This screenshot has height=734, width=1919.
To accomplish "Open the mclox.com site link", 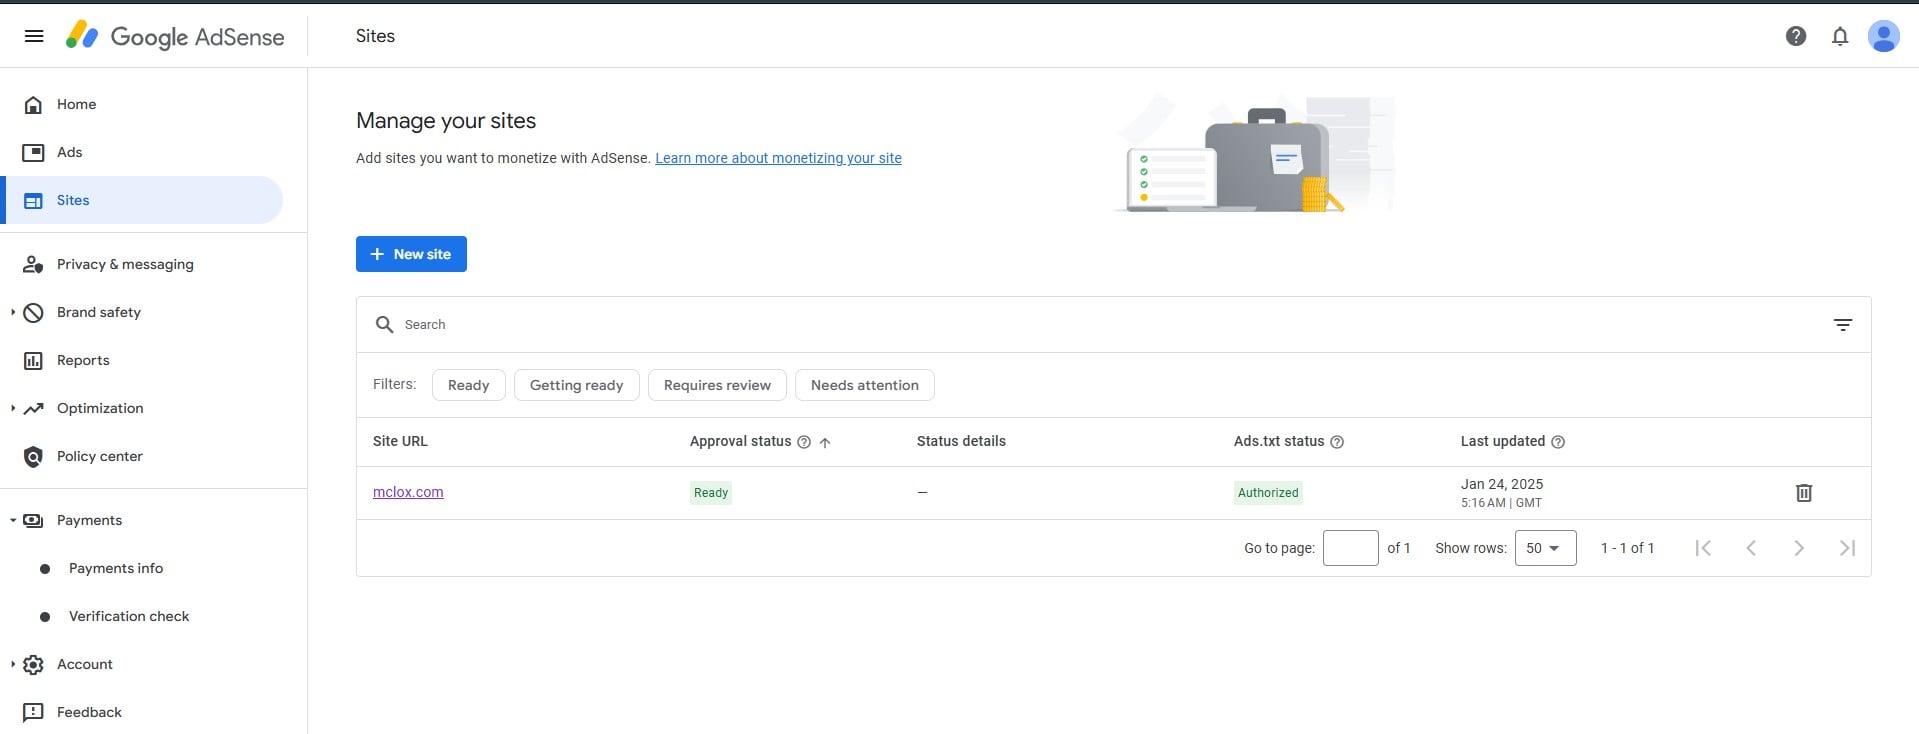I will [408, 492].
